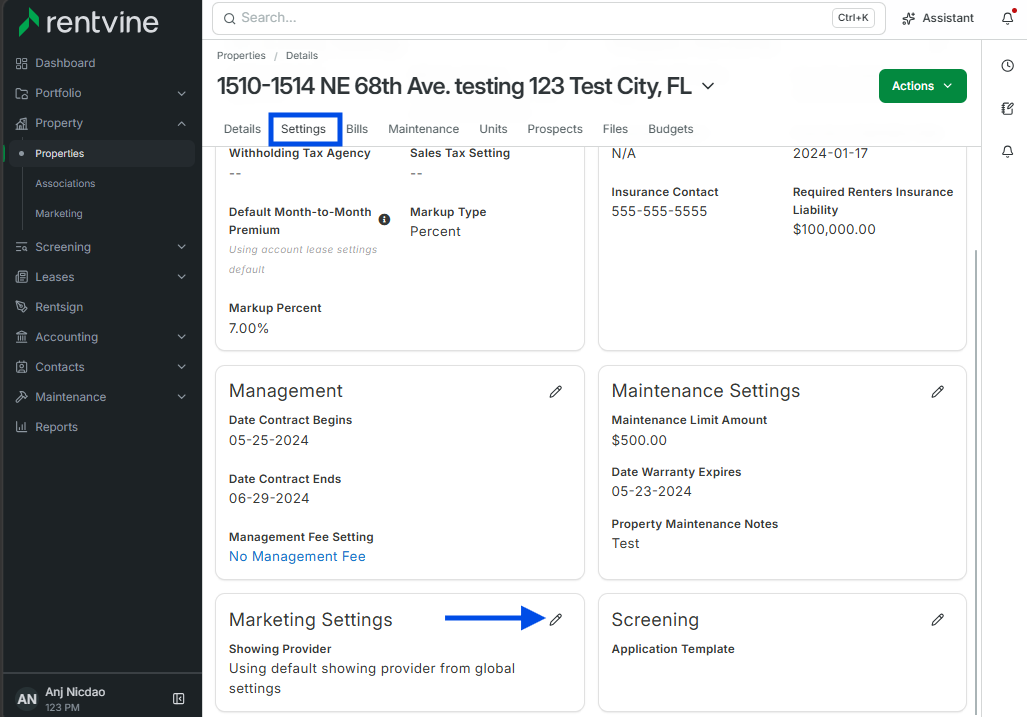
Task: Click the $500.00 maintenance limit value
Action: coord(639,440)
